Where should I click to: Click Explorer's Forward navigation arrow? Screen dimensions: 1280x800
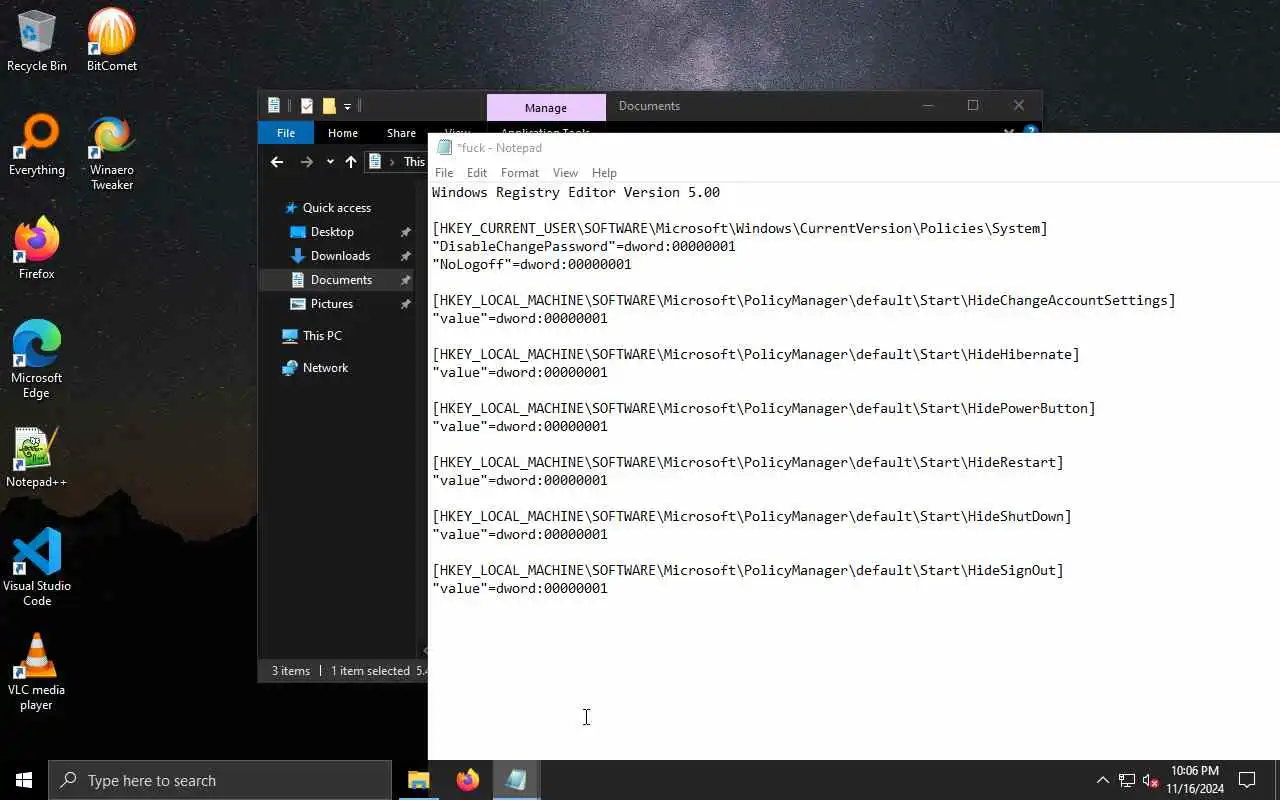pos(307,162)
